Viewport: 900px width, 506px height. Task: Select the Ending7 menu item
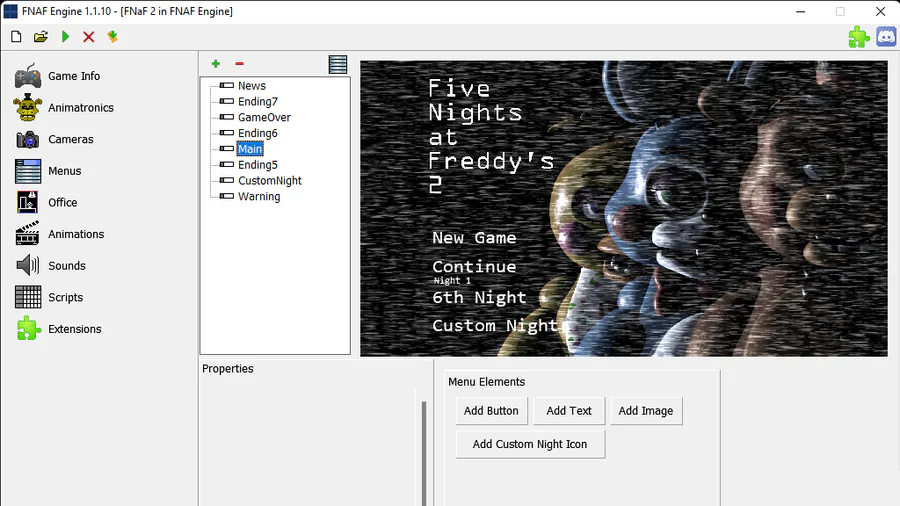[x=258, y=102]
